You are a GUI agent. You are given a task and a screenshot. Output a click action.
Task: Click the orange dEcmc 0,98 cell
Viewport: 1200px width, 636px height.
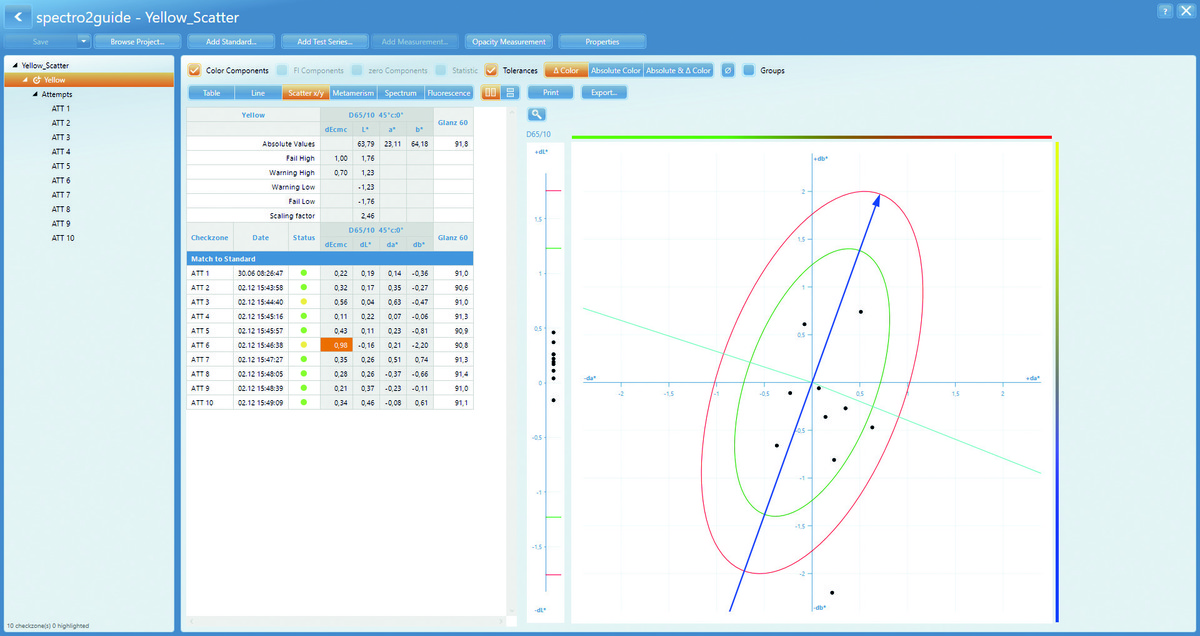[335, 344]
